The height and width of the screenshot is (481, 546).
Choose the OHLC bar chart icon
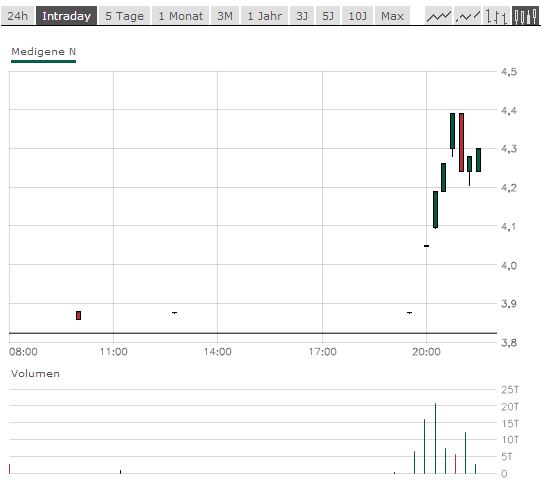497,16
